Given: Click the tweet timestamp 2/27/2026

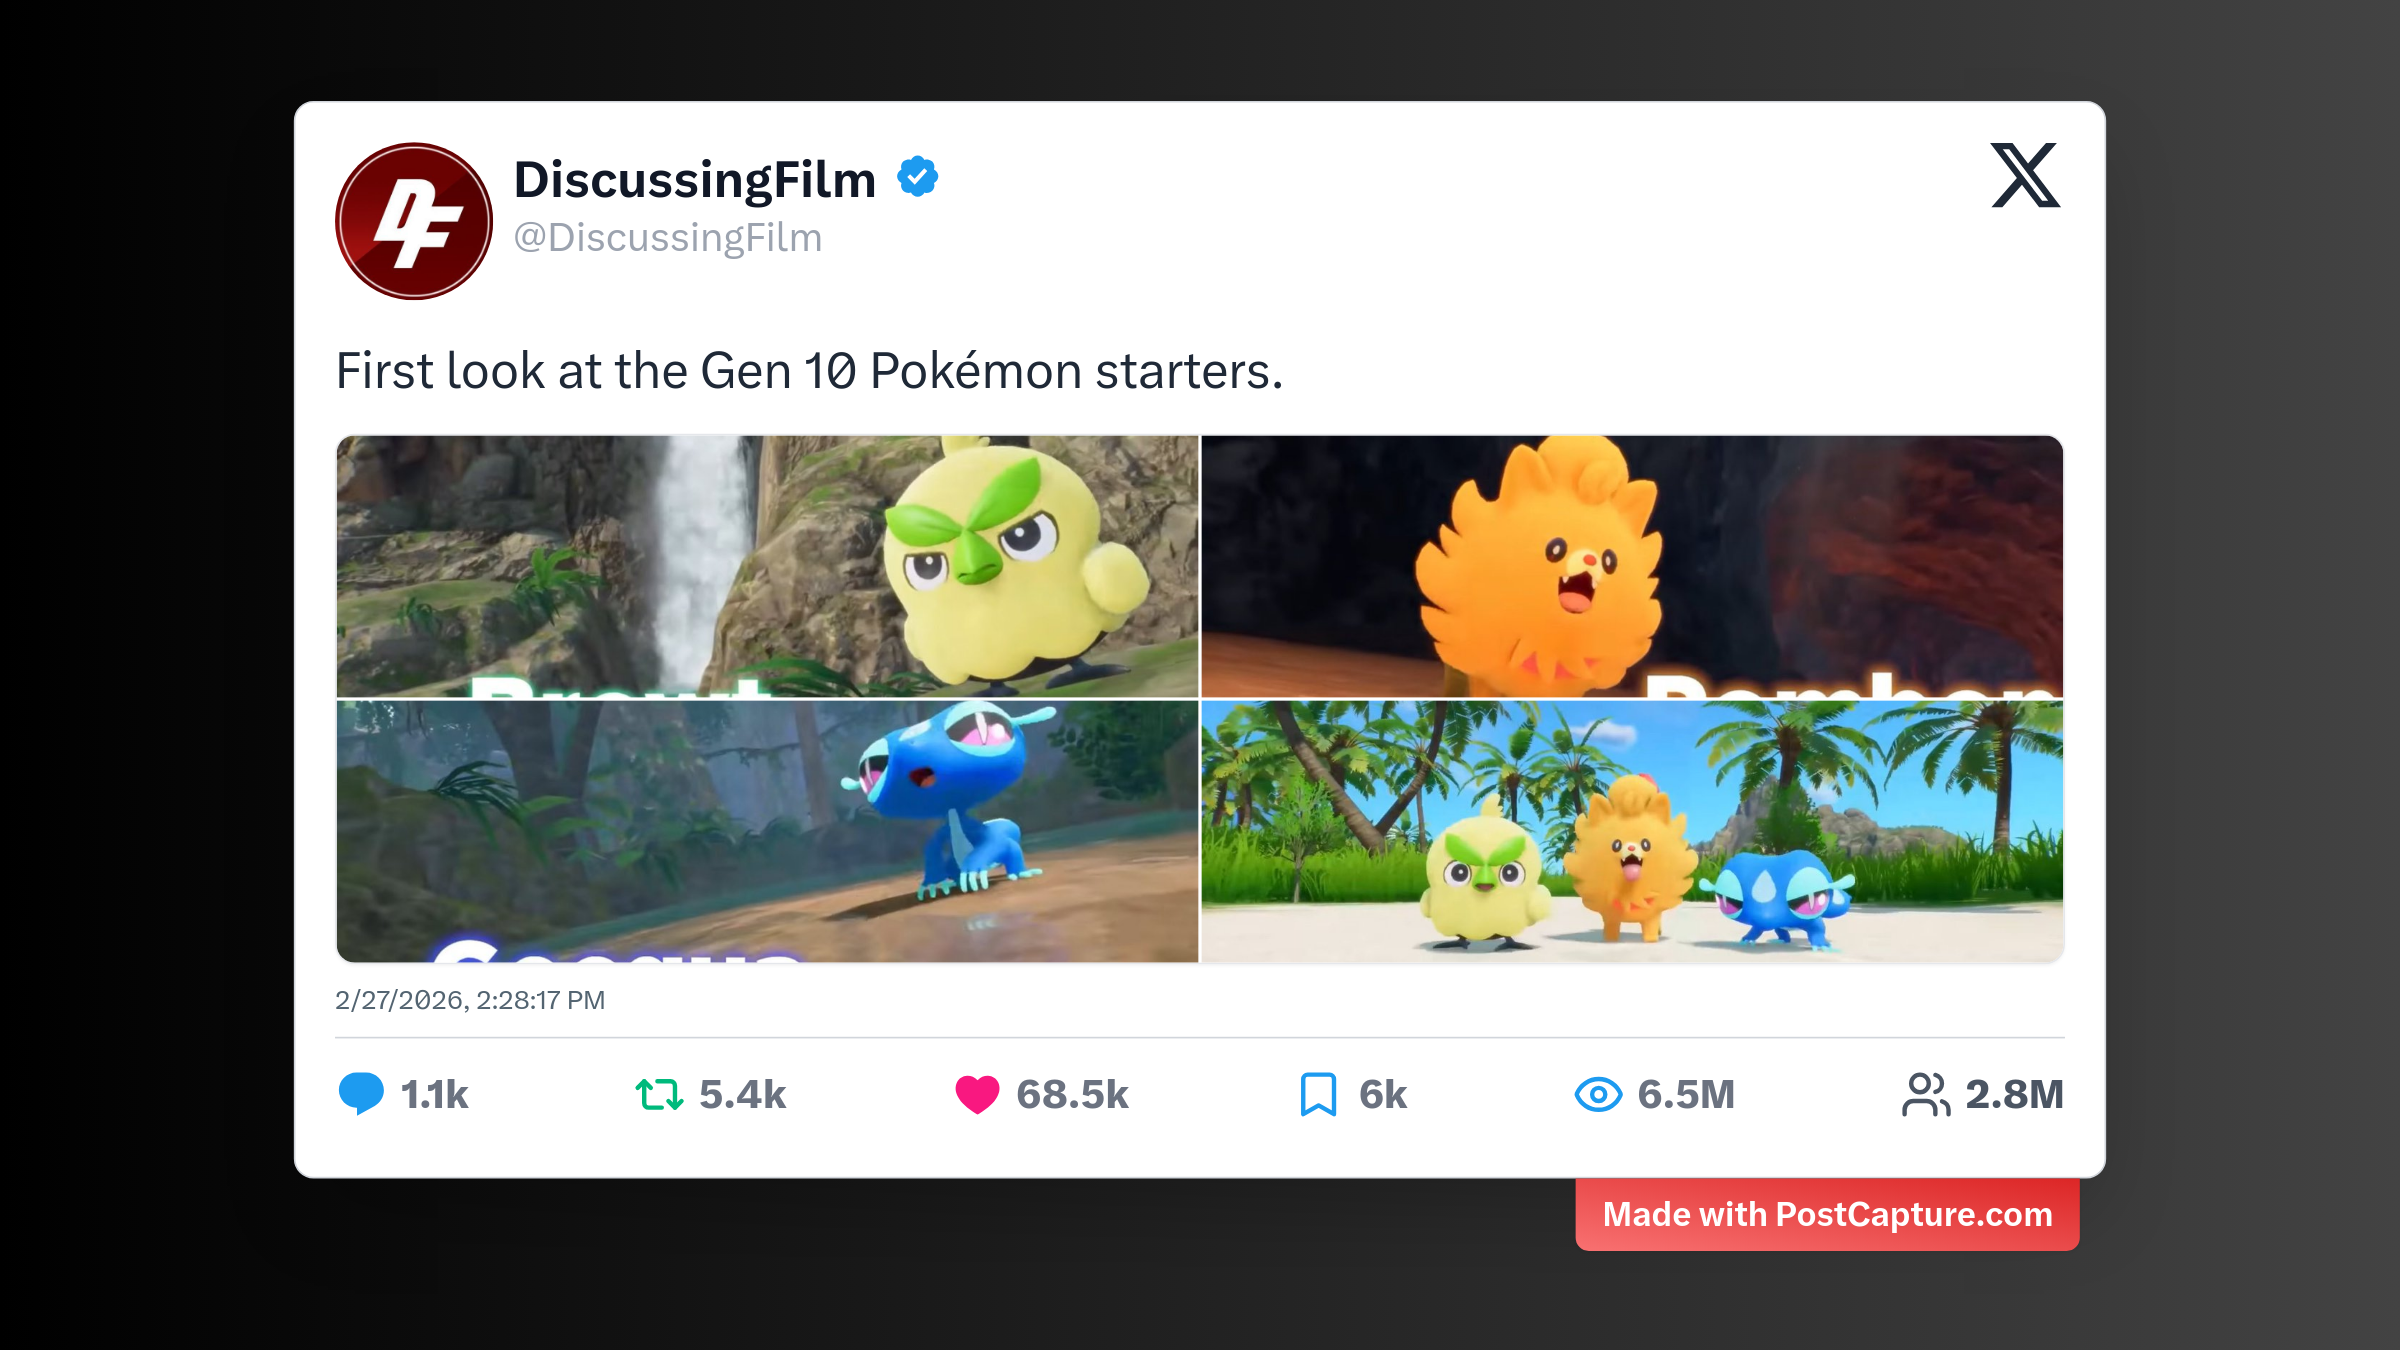Looking at the screenshot, I should [x=470, y=1000].
